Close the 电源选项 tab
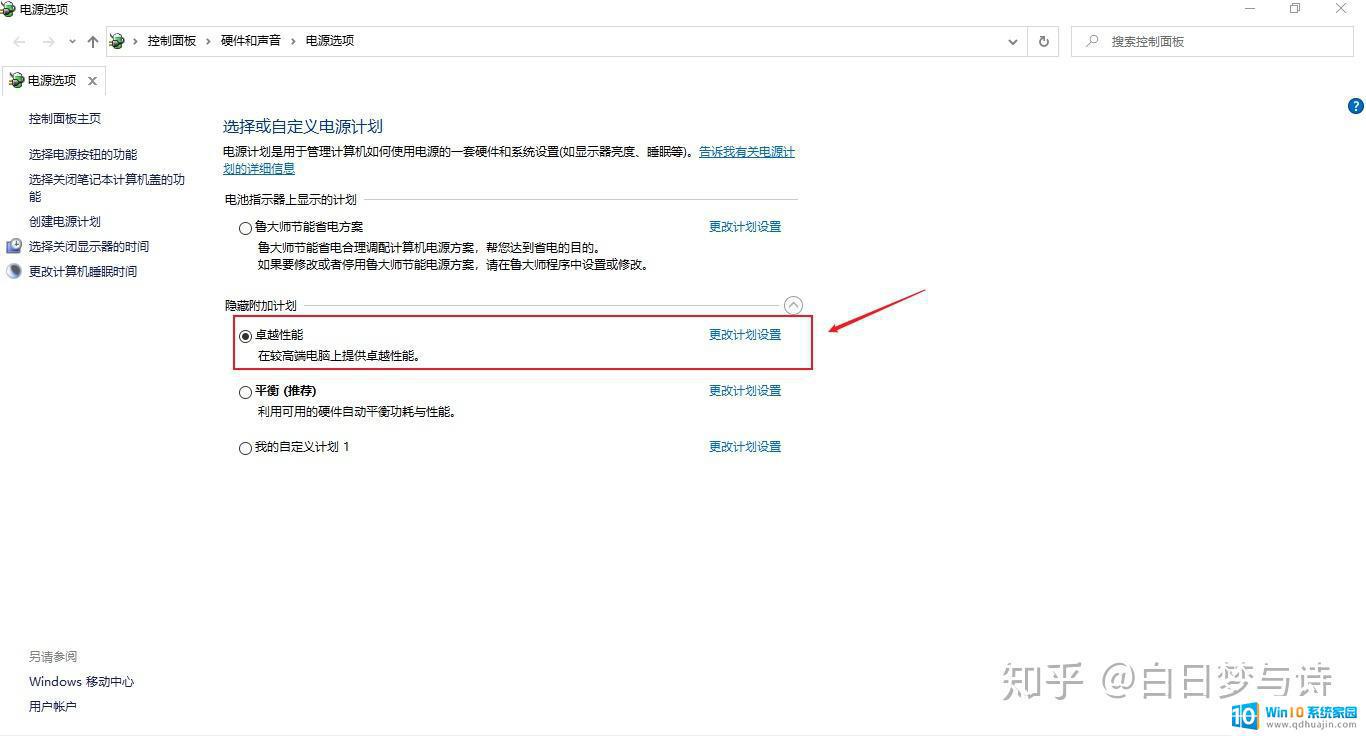 (x=92, y=81)
